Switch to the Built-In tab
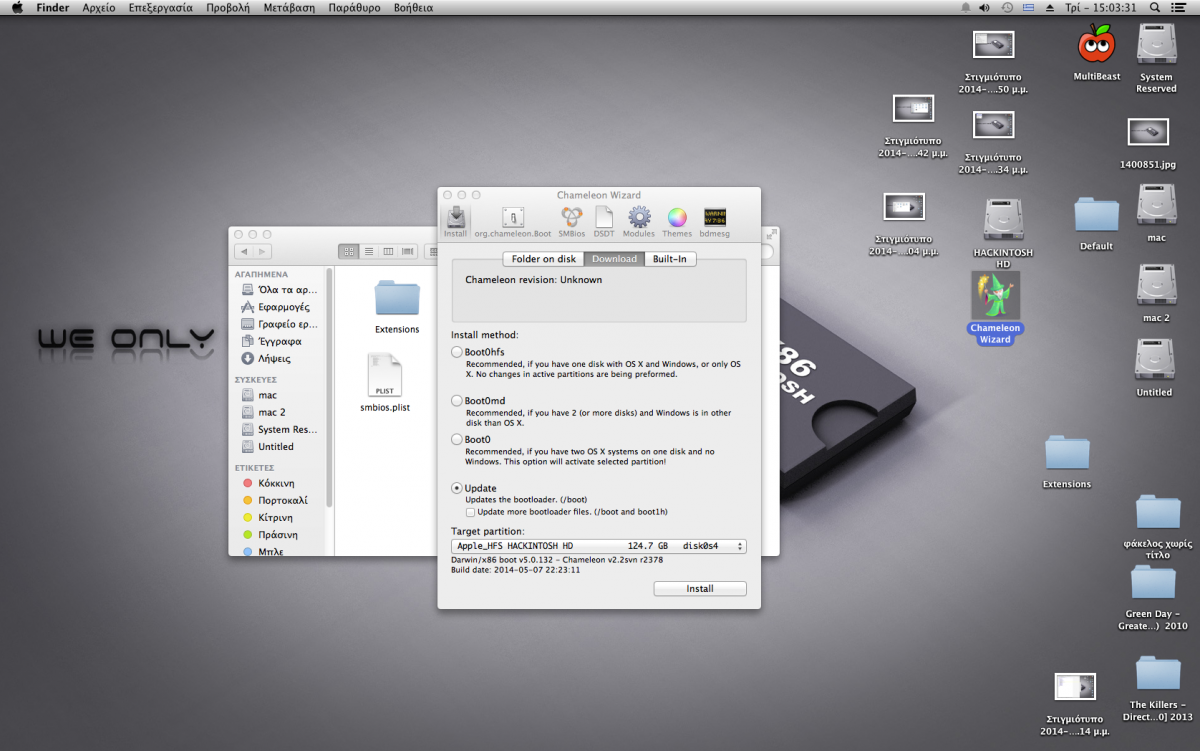 670,259
